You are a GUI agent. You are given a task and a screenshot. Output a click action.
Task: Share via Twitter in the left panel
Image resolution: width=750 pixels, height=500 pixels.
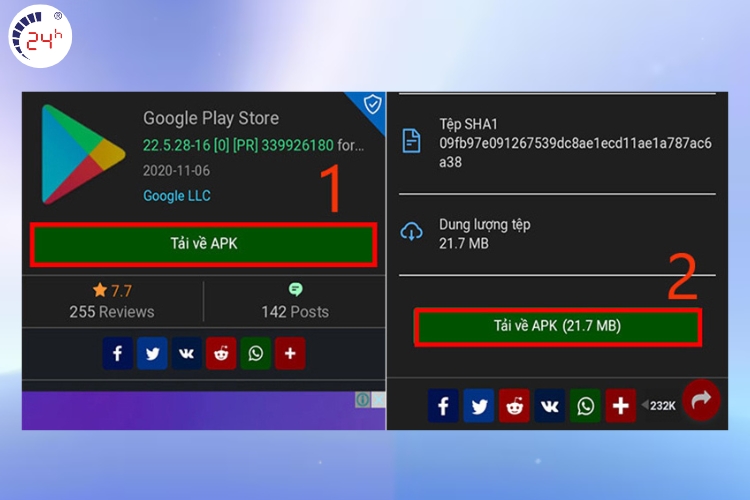(x=152, y=353)
